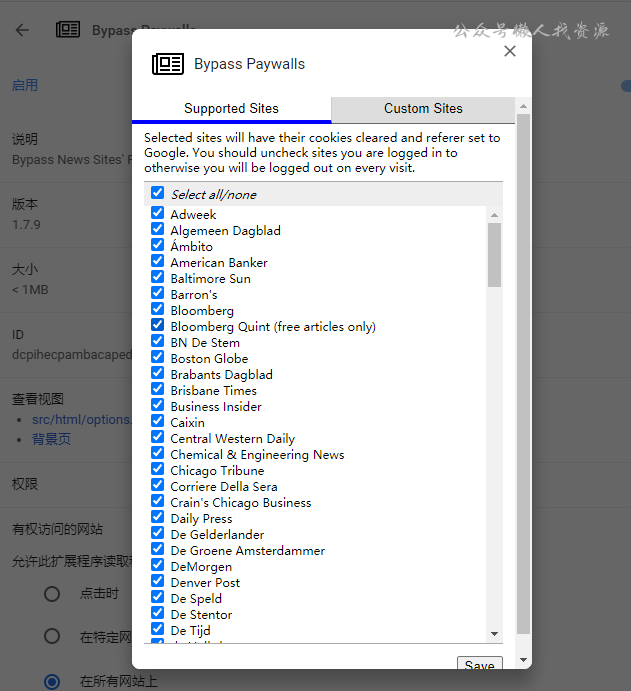Select the 在所有网站上 radio button
The image size is (631, 691).
click(x=52, y=681)
